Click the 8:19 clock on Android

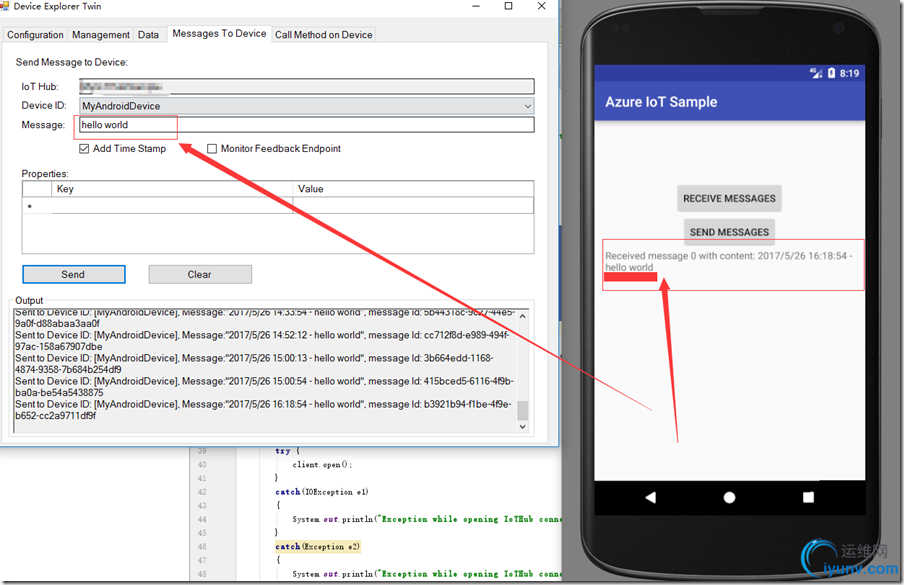tap(849, 73)
